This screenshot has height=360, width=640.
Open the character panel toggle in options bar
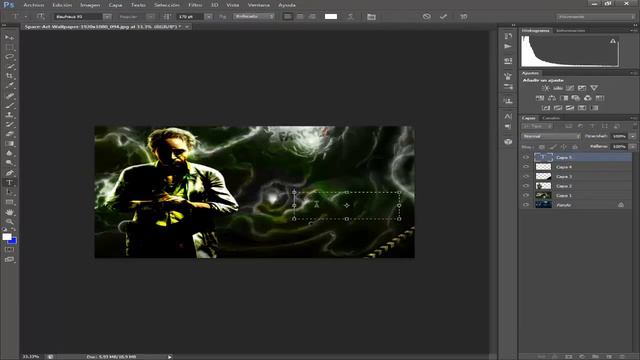tap(371, 17)
